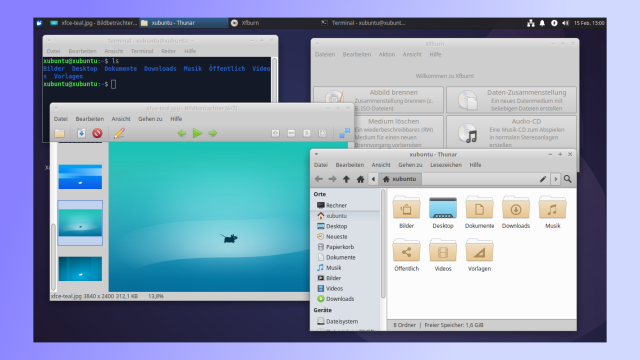Open file folder icon in Bildbetrachter toolbar
640x360 pixels.
[60, 133]
